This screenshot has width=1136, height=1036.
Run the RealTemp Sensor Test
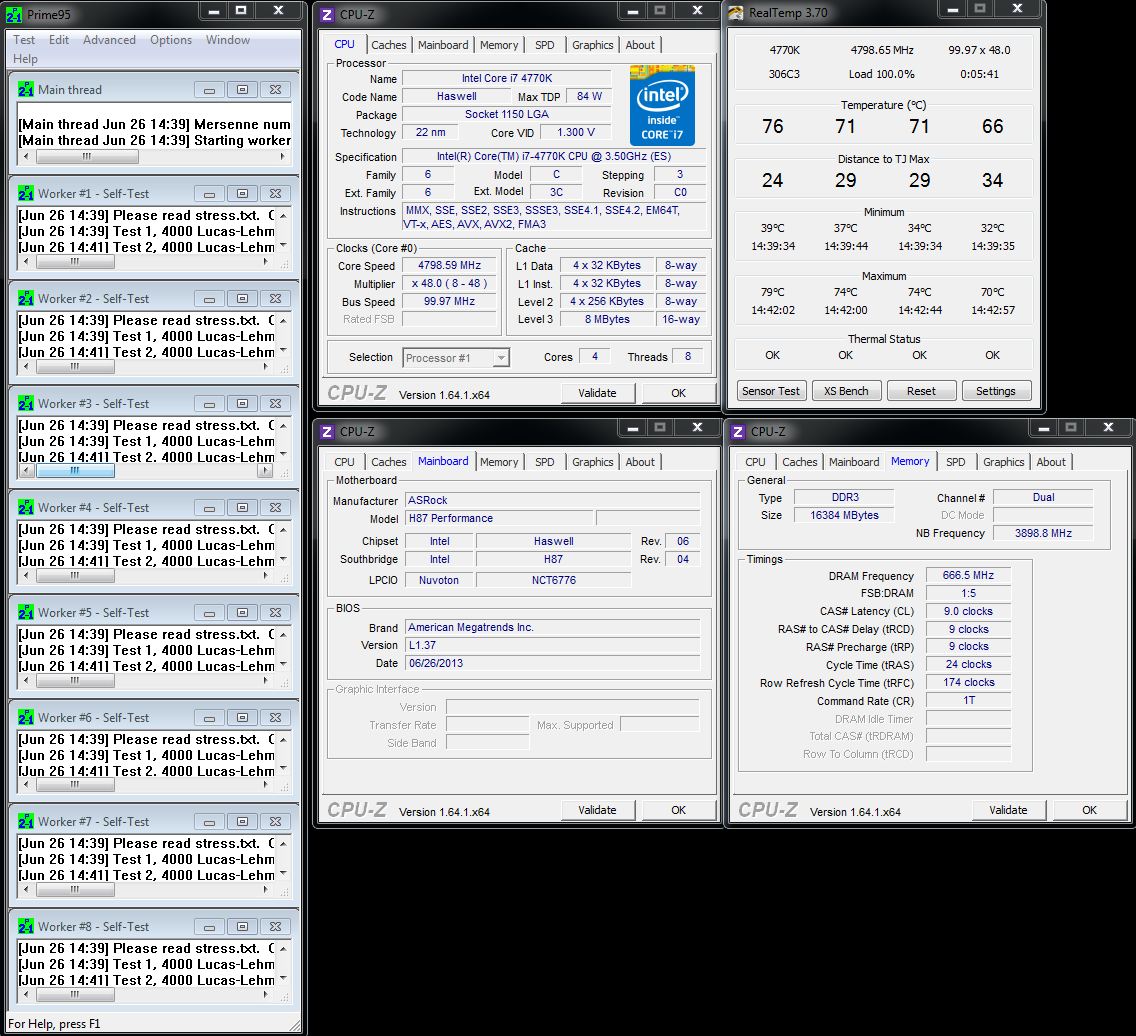pos(771,391)
